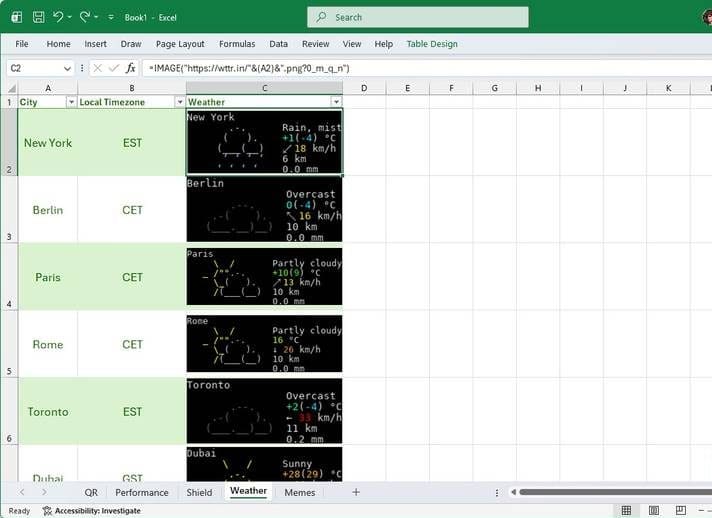Open the Insert Function fx dialog

(x=131, y=69)
